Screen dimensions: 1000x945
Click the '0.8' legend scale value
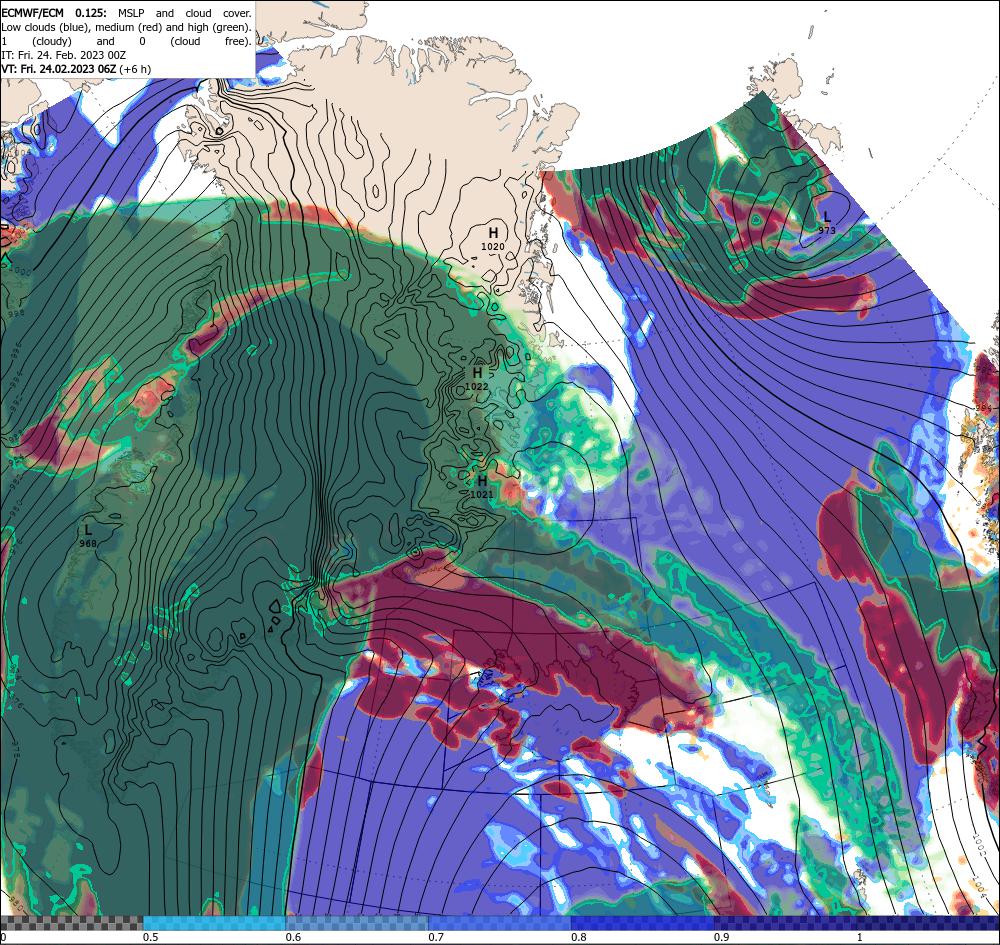[579, 937]
